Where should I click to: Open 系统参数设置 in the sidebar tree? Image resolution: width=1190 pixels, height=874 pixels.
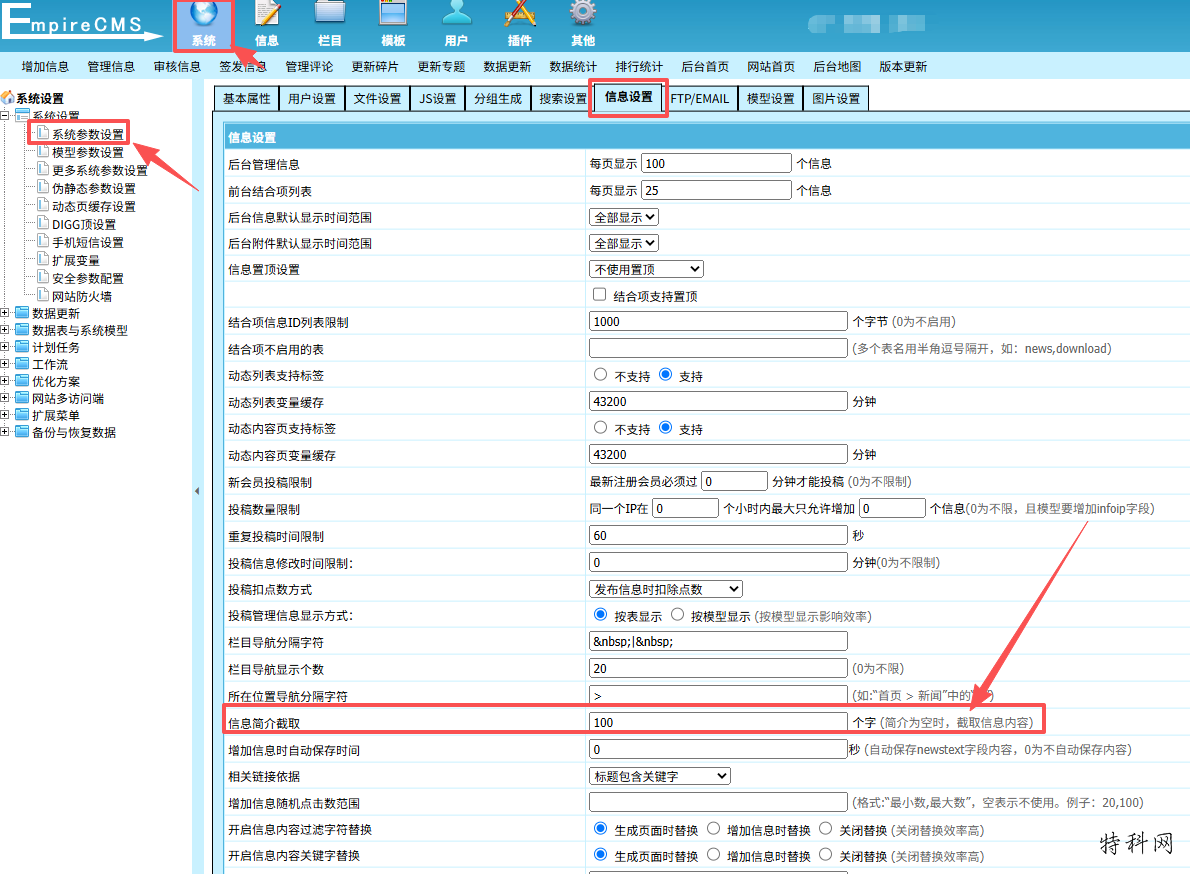pyautogui.click(x=88, y=134)
